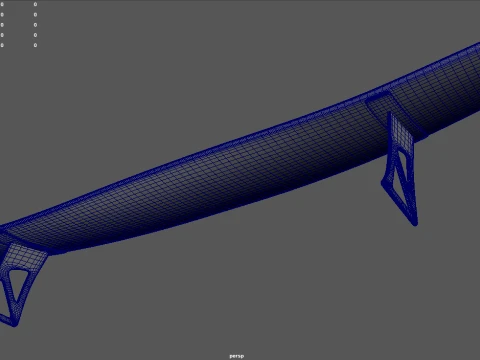Select the right triangular support bracket mesh
Image resolution: width=480 pixels, height=360 pixels.
click(x=401, y=168)
